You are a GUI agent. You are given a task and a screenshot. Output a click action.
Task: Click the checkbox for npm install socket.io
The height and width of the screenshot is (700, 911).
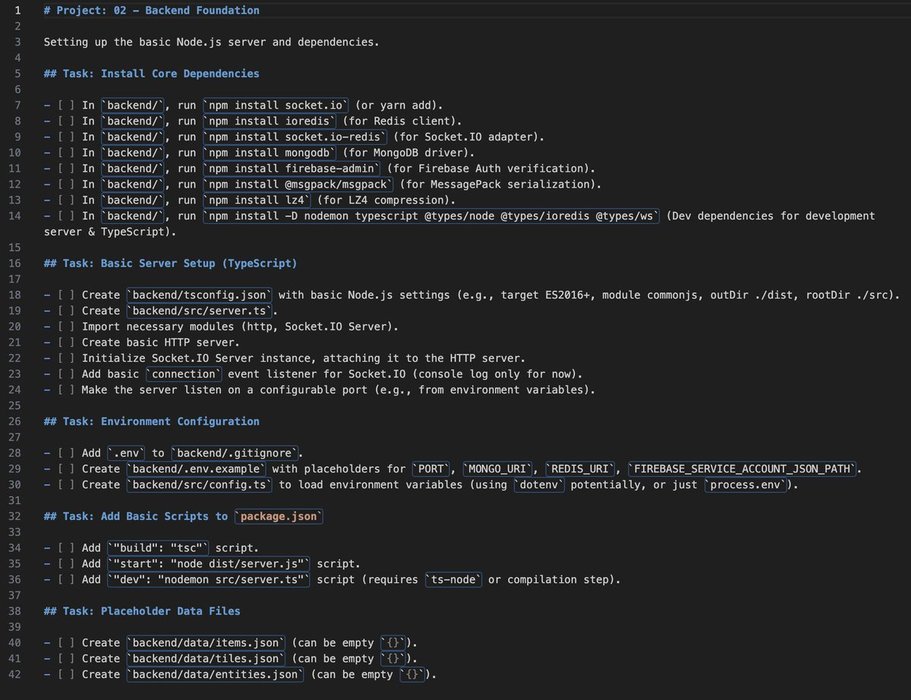64,105
